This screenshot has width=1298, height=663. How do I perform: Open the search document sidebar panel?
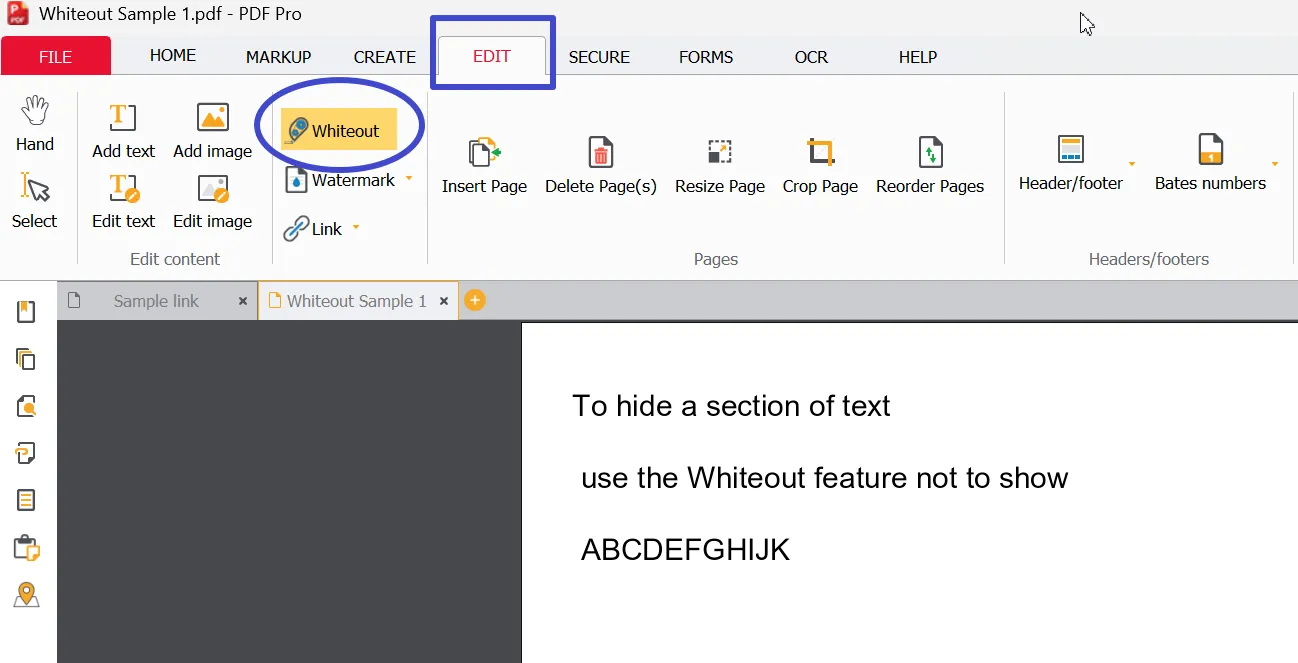26,406
